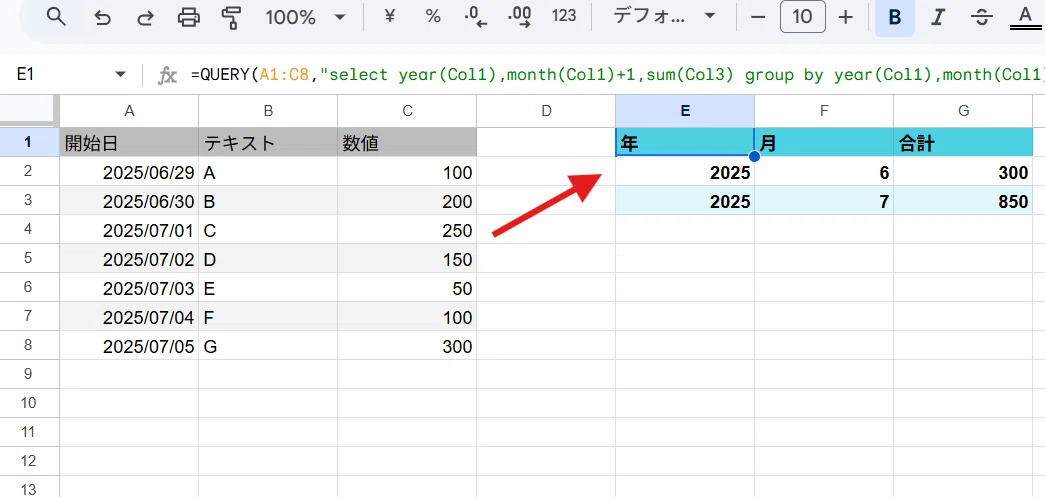Toggle italic formatting
The width and height of the screenshot is (1045, 497).
click(x=938, y=17)
